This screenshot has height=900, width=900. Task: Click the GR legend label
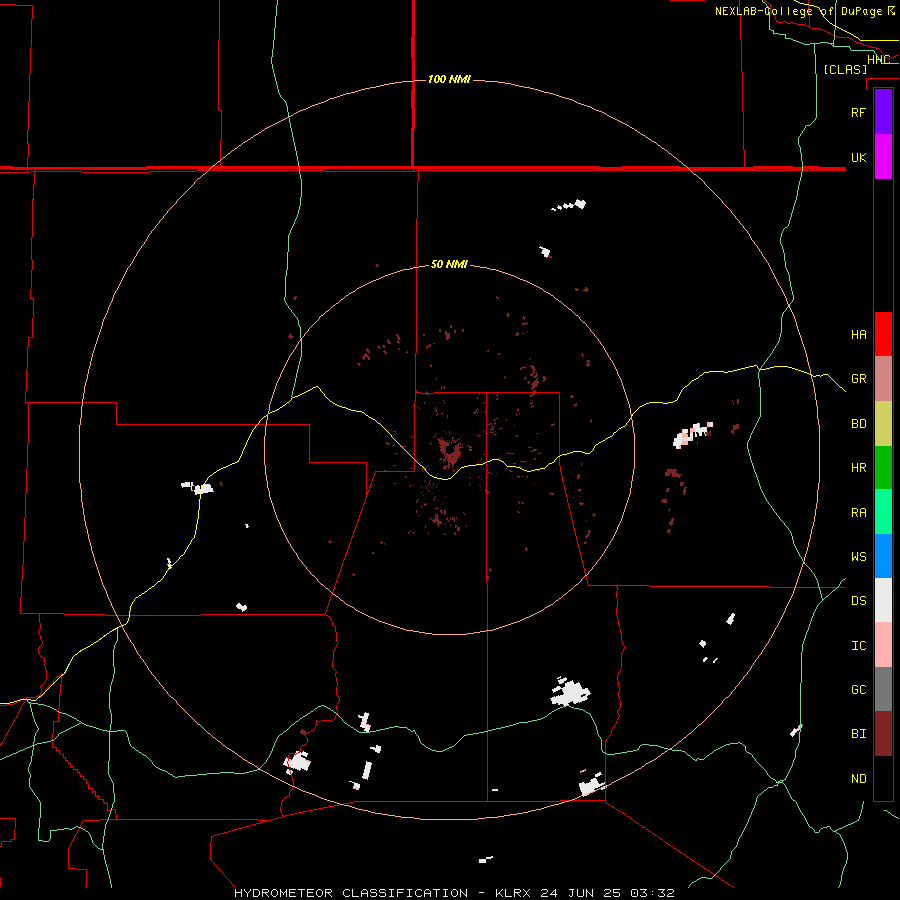point(858,379)
